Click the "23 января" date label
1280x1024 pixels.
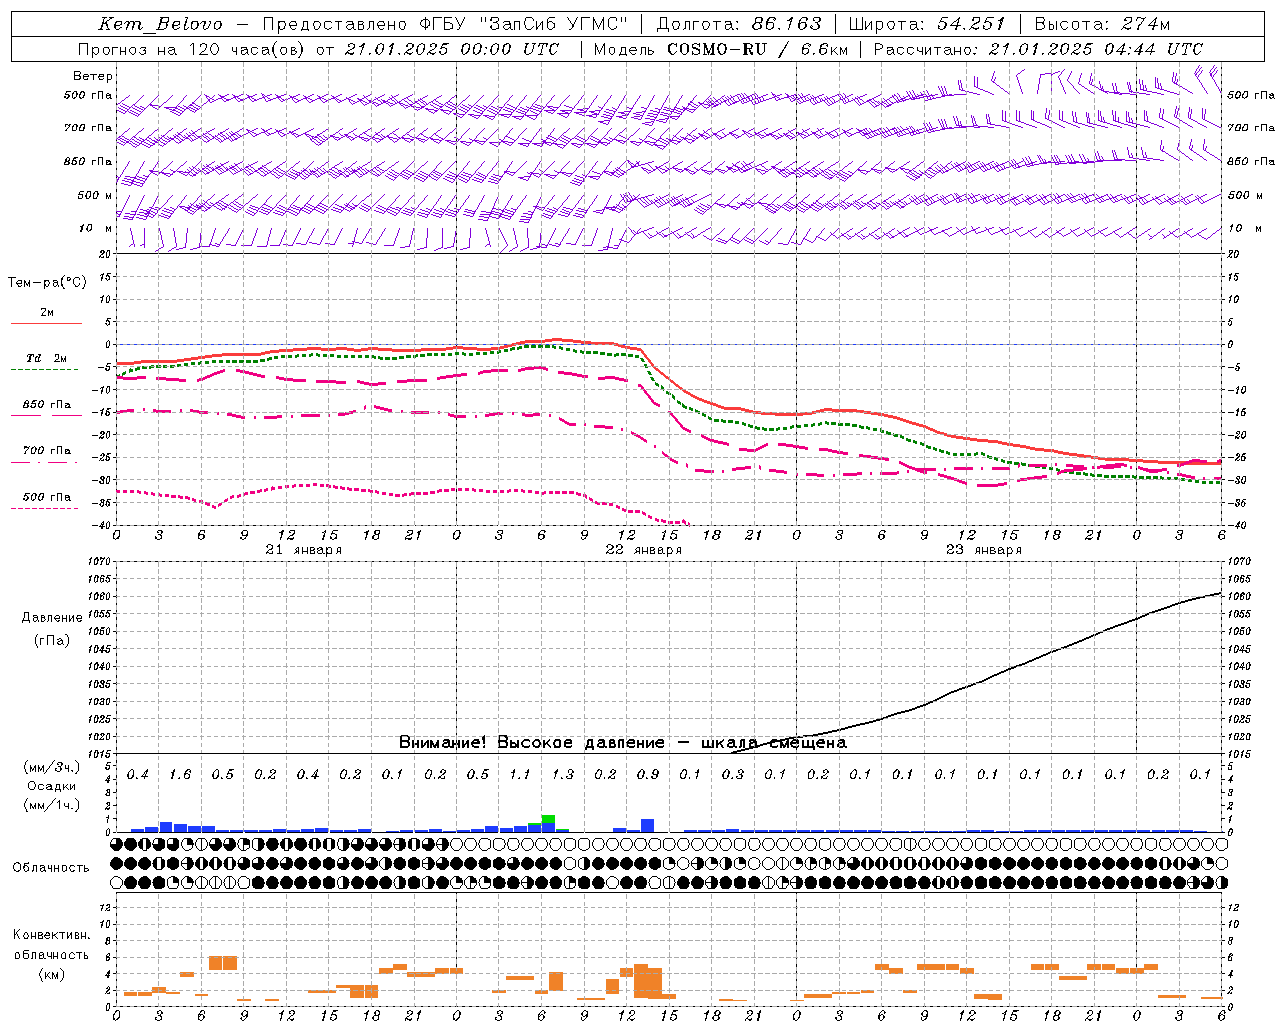[x=984, y=550]
